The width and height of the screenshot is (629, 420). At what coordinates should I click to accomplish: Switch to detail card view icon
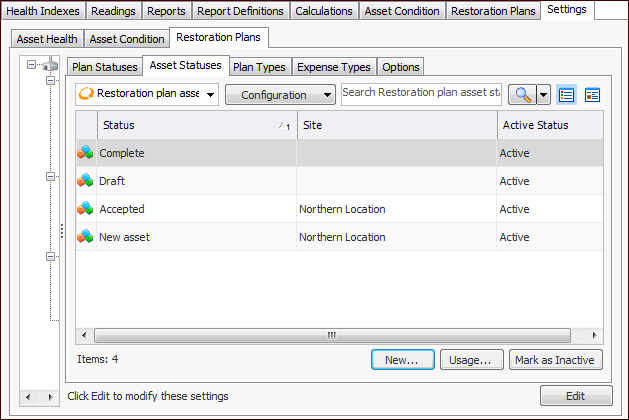click(592, 95)
